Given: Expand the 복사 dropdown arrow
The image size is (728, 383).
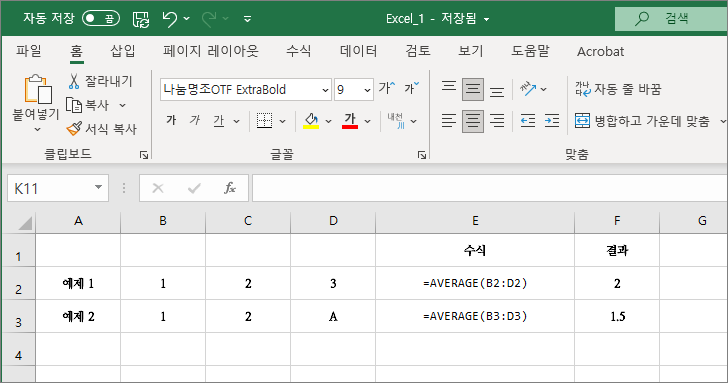Looking at the screenshot, I should [123, 106].
